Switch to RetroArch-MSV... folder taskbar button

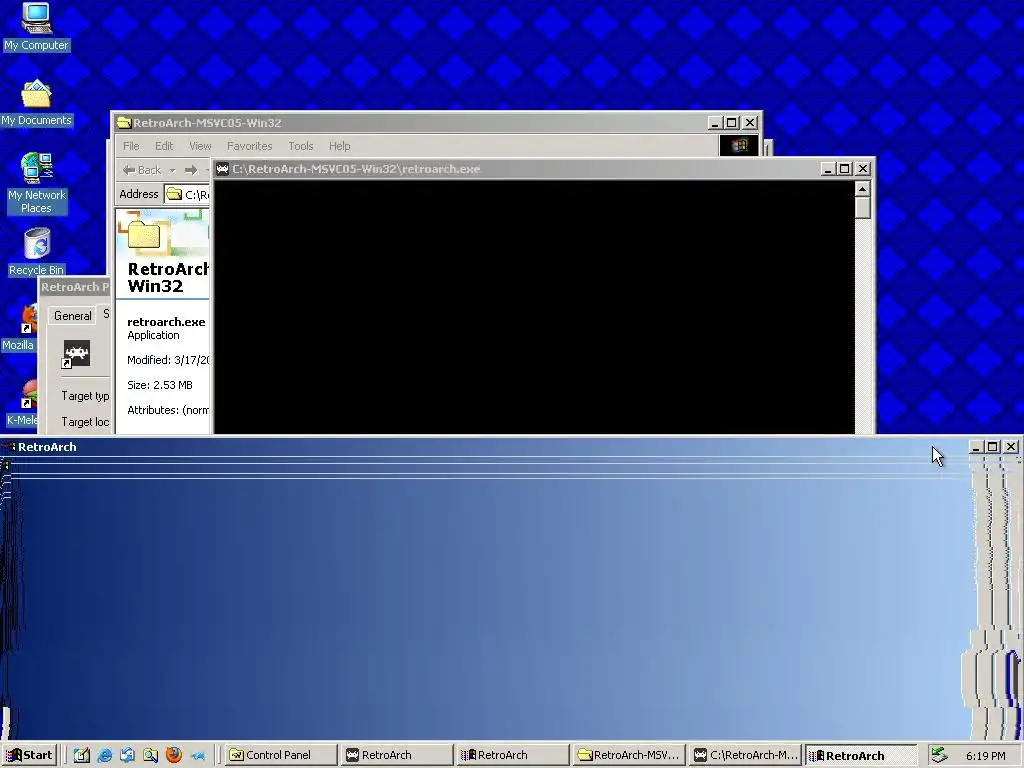tap(630, 755)
